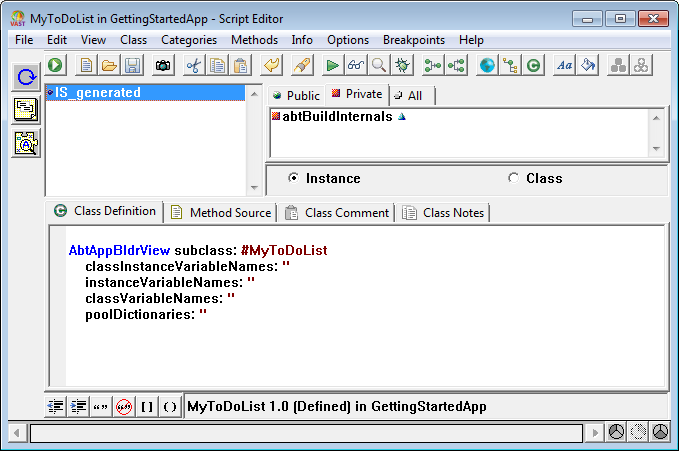Image resolution: width=679 pixels, height=451 pixels.
Task: Click the globe icon in toolbar
Action: click(487, 65)
